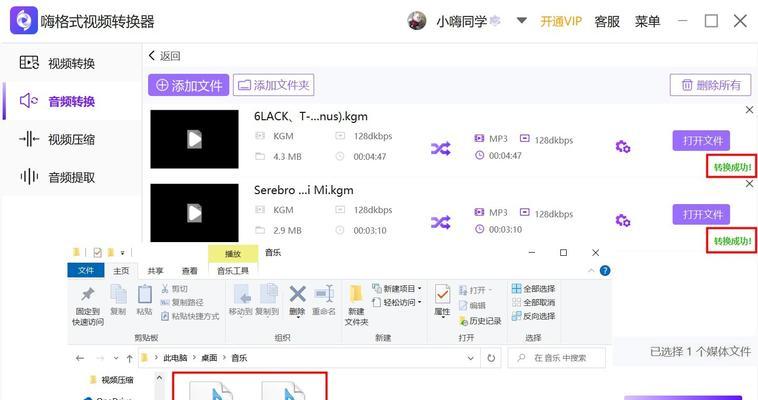Expand the account dropdown arrow
The image size is (758, 400).
[x=522, y=21]
